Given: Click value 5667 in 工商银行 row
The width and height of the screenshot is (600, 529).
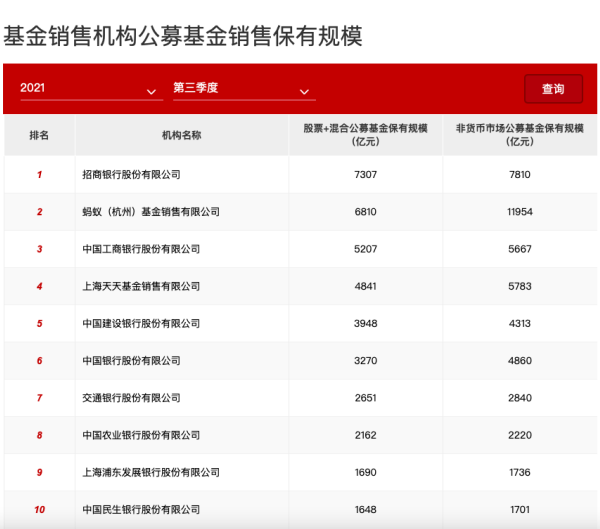Looking at the screenshot, I should pyautogui.click(x=520, y=249).
